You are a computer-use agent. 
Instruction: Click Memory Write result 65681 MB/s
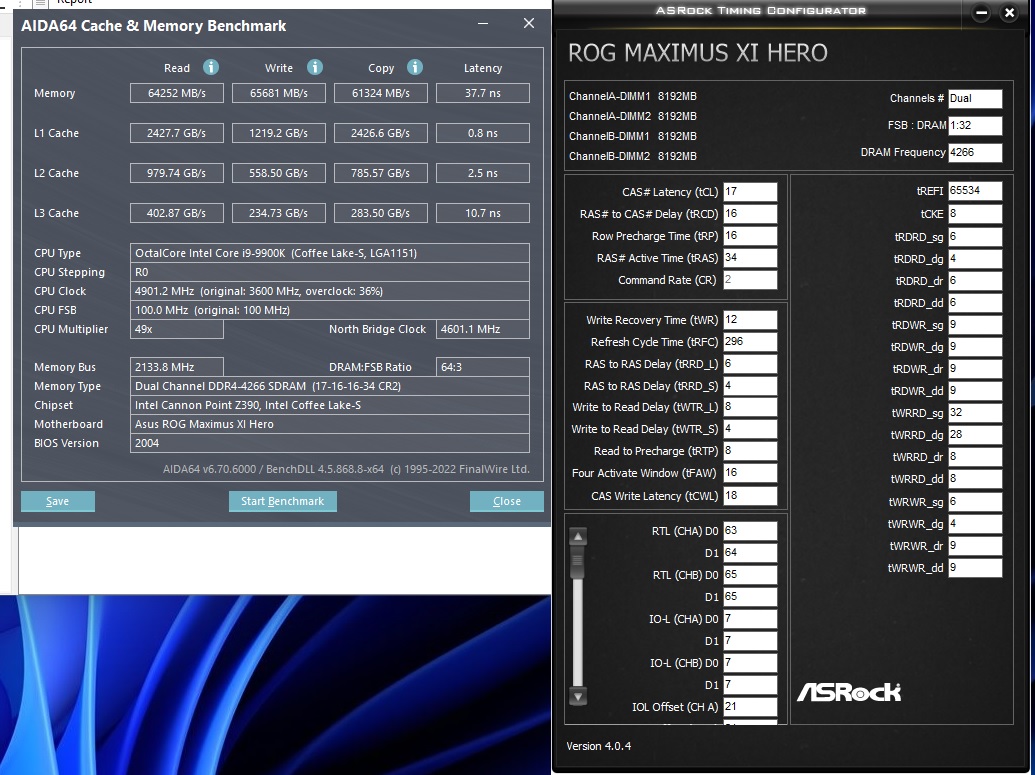pos(279,93)
